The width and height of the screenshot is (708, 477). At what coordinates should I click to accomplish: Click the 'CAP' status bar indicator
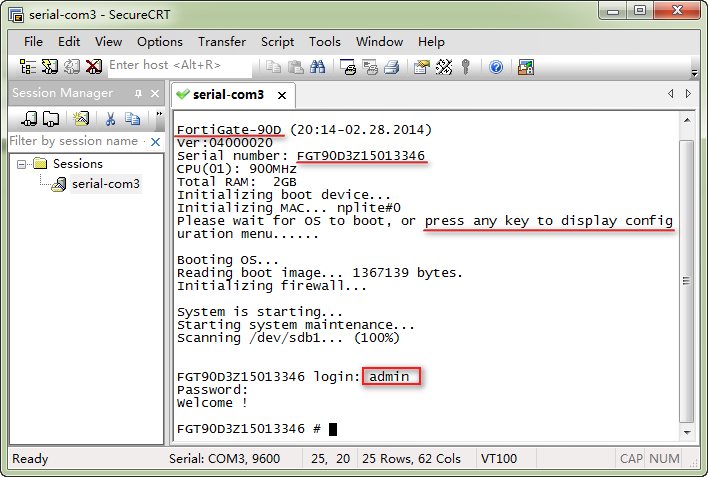[x=631, y=459]
